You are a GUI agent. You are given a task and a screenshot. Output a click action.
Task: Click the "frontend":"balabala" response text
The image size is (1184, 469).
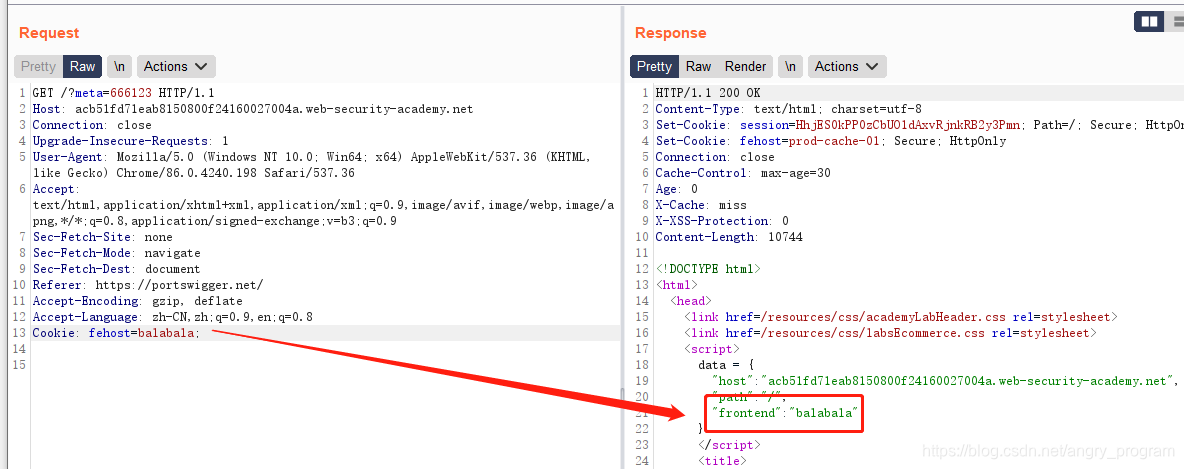tap(786, 413)
